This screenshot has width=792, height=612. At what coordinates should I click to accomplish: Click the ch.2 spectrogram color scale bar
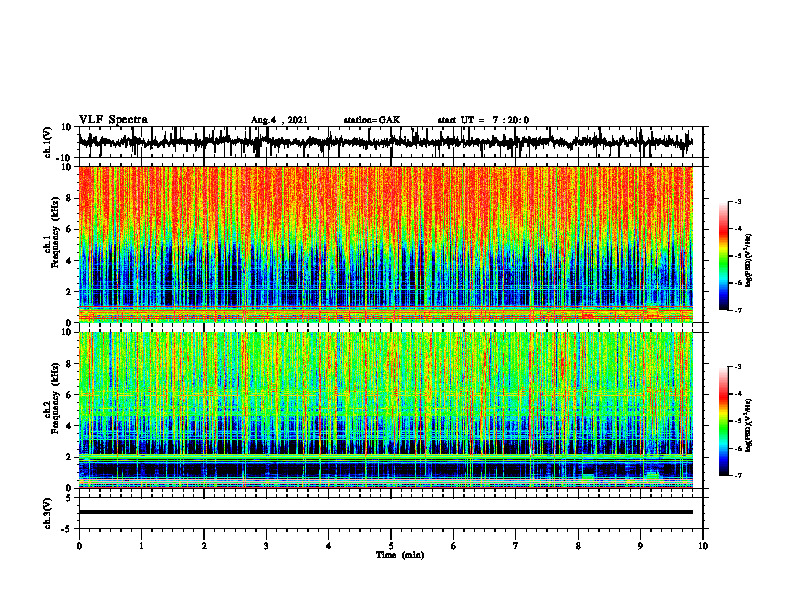[724, 421]
